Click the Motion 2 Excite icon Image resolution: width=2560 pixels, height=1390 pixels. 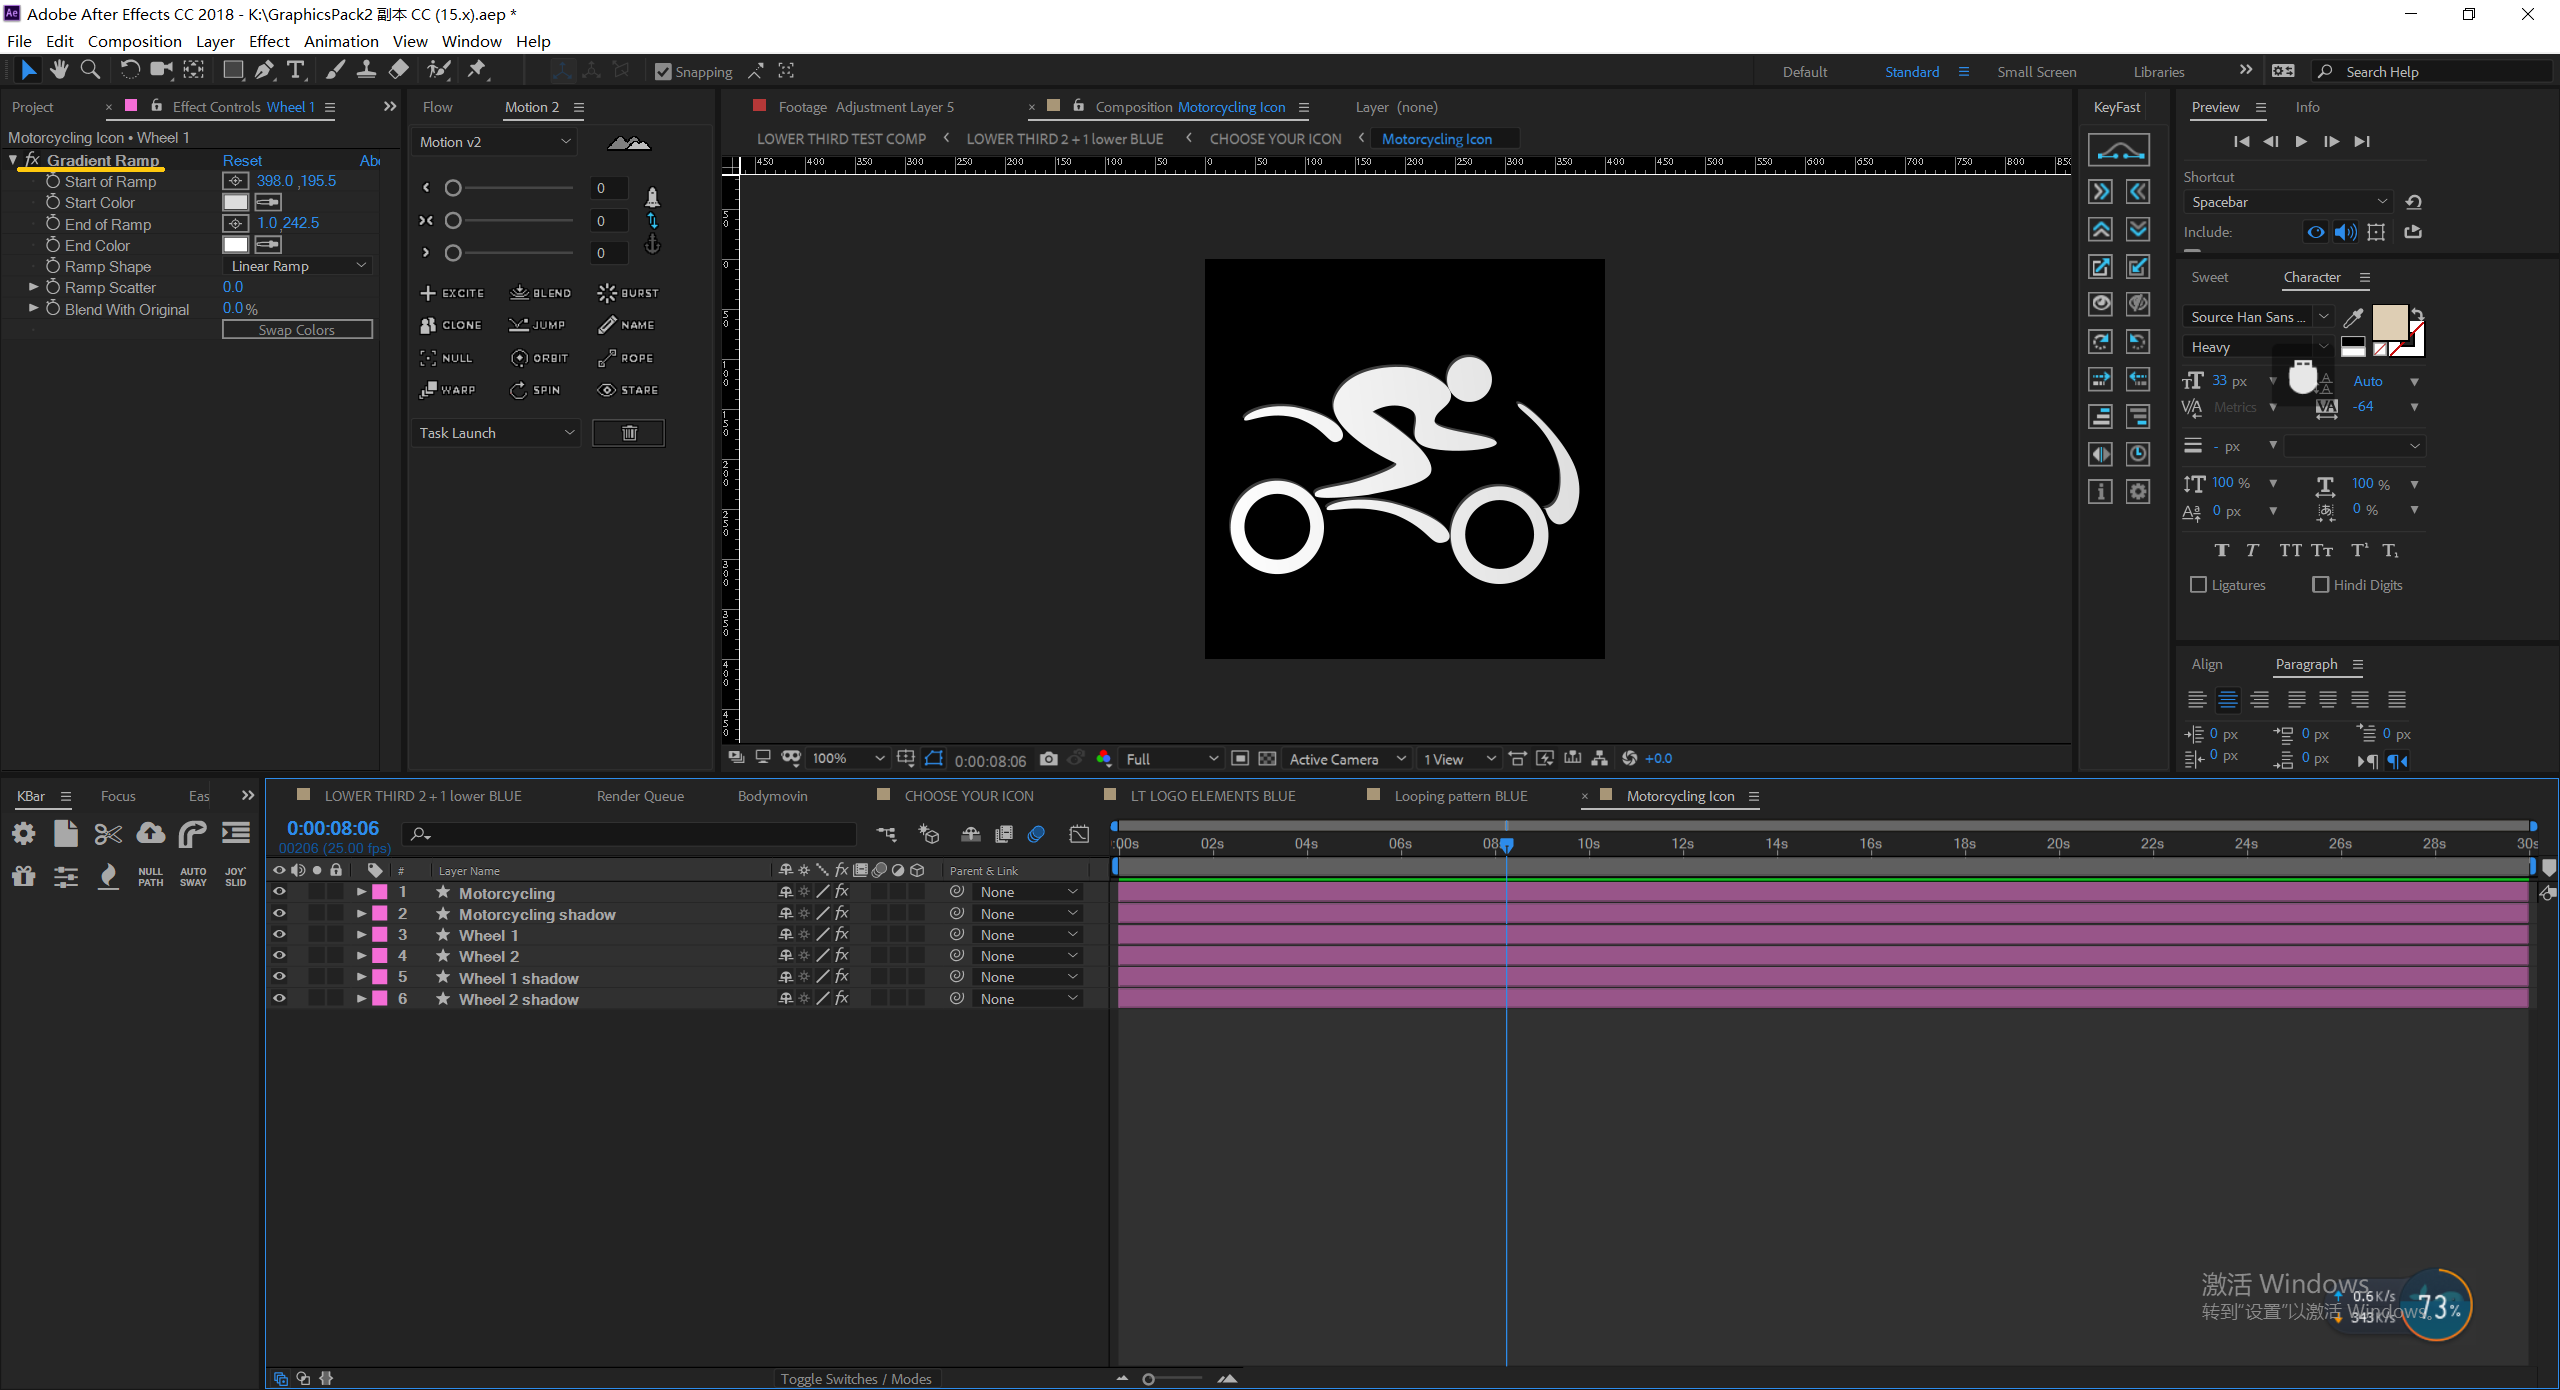coord(452,293)
